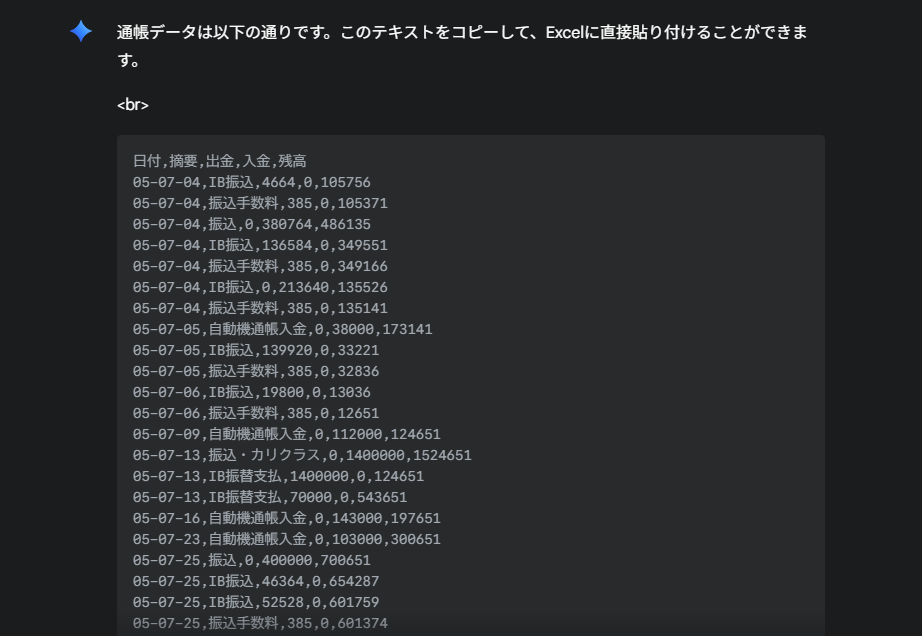The width and height of the screenshot is (922, 636).
Task: Click the intro sentence mentioning Excel
Action: (x=462, y=46)
